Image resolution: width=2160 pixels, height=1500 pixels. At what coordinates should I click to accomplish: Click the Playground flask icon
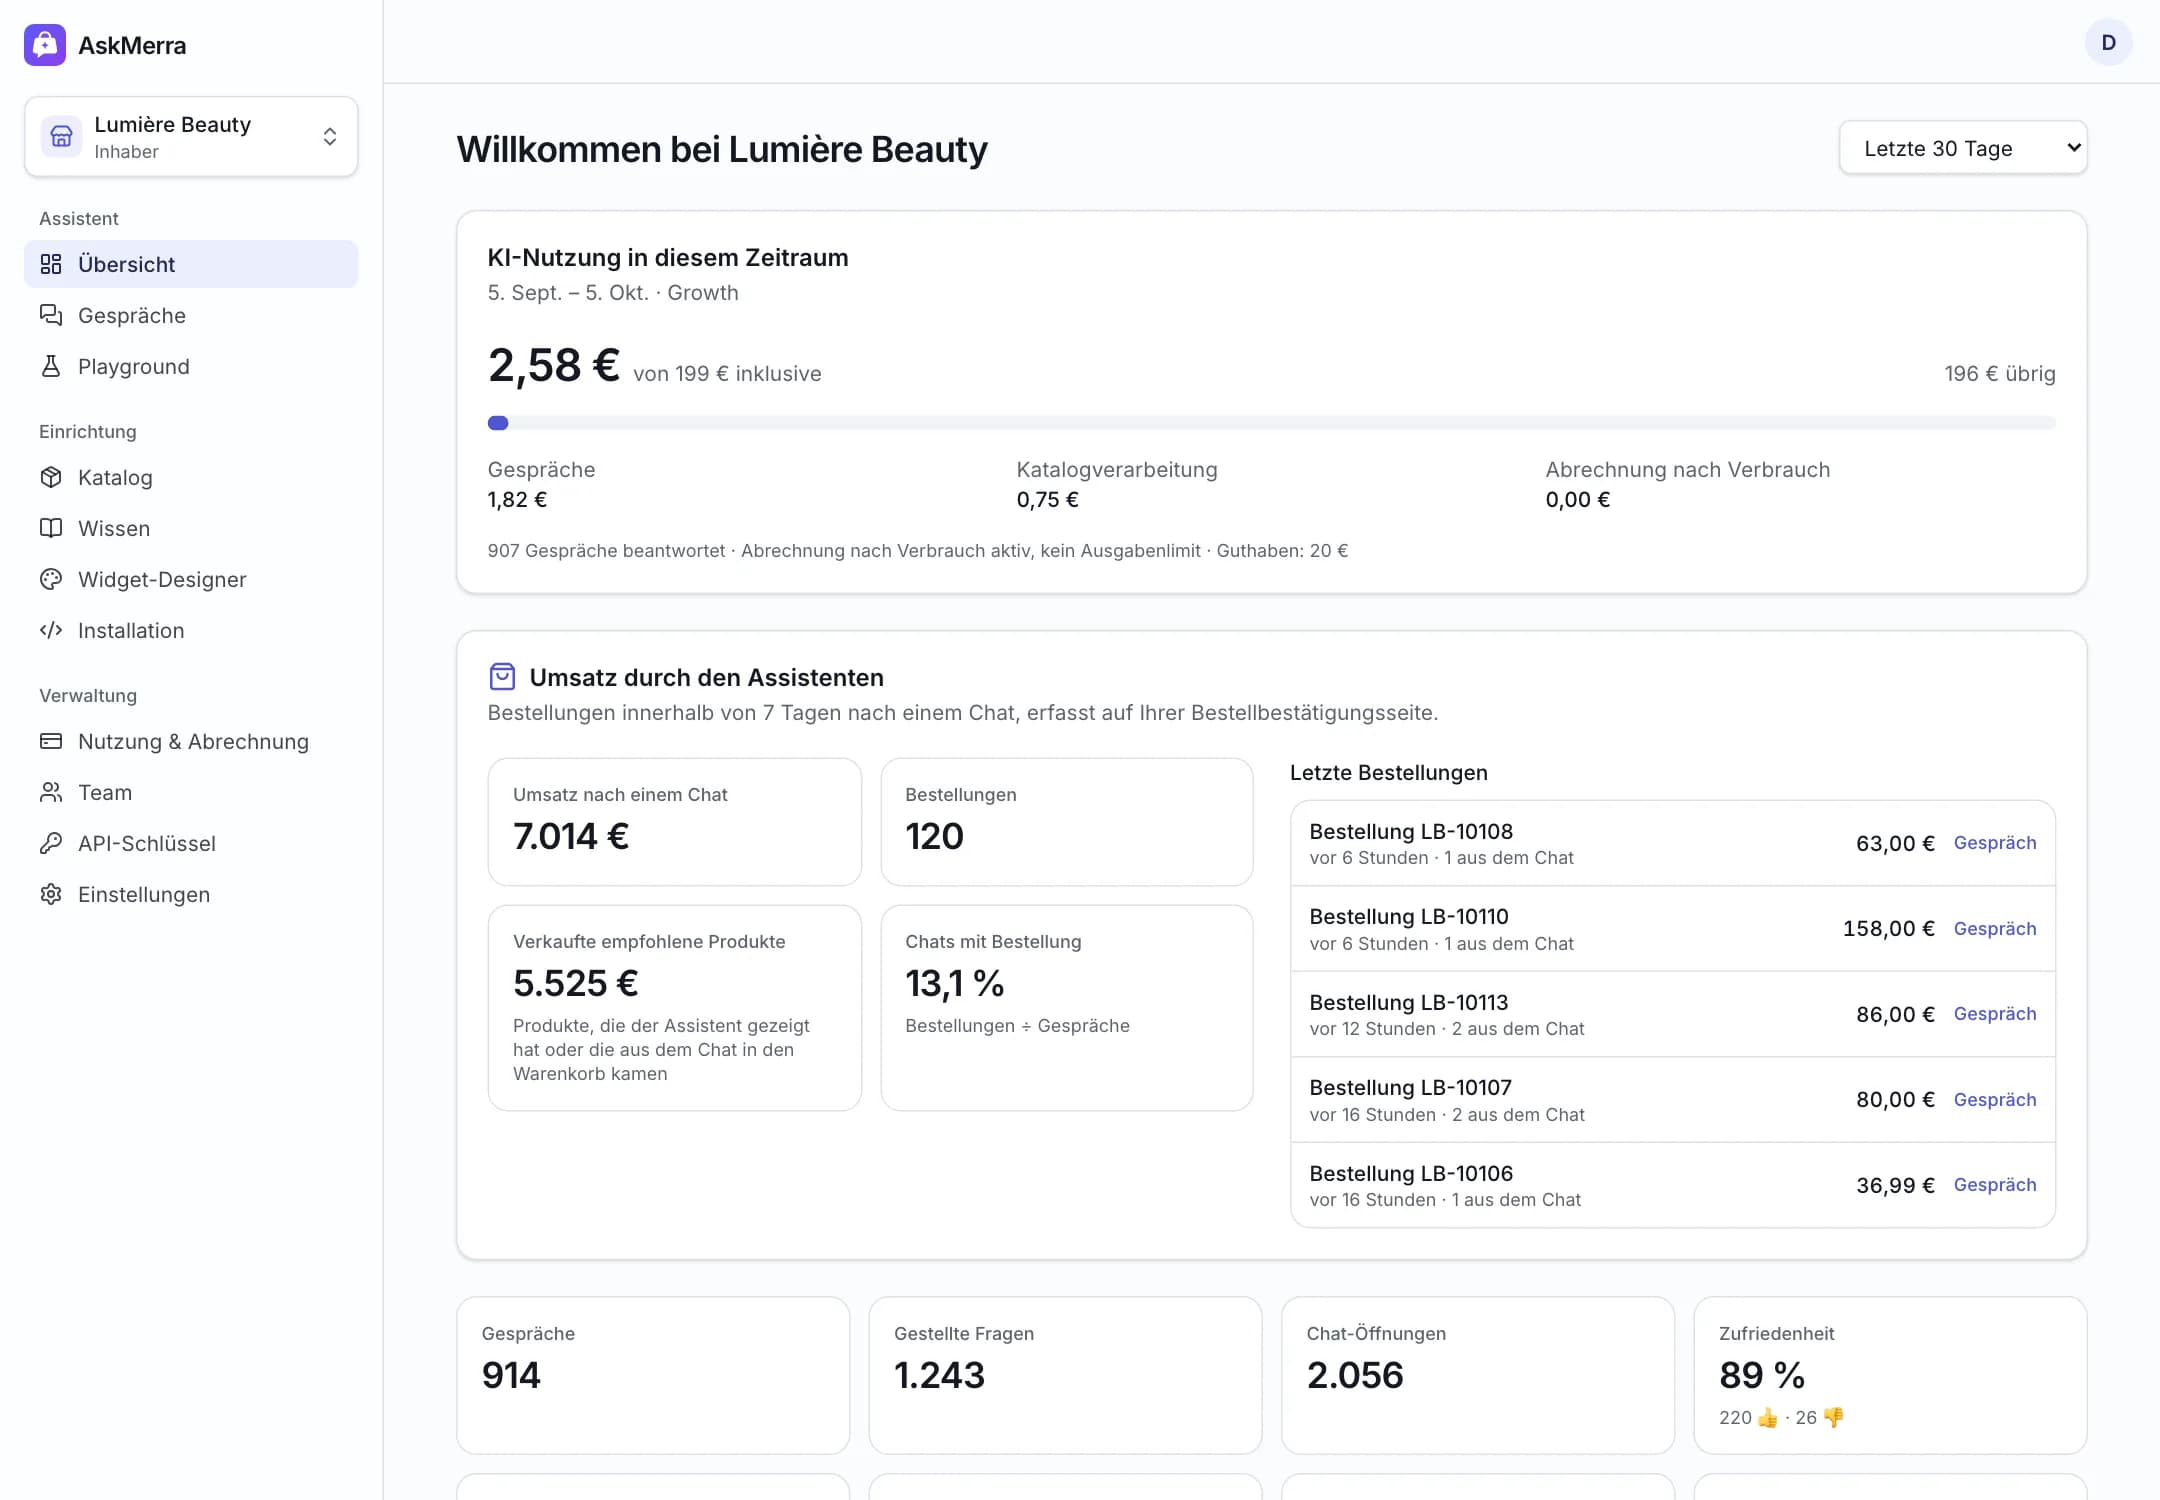coord(51,366)
